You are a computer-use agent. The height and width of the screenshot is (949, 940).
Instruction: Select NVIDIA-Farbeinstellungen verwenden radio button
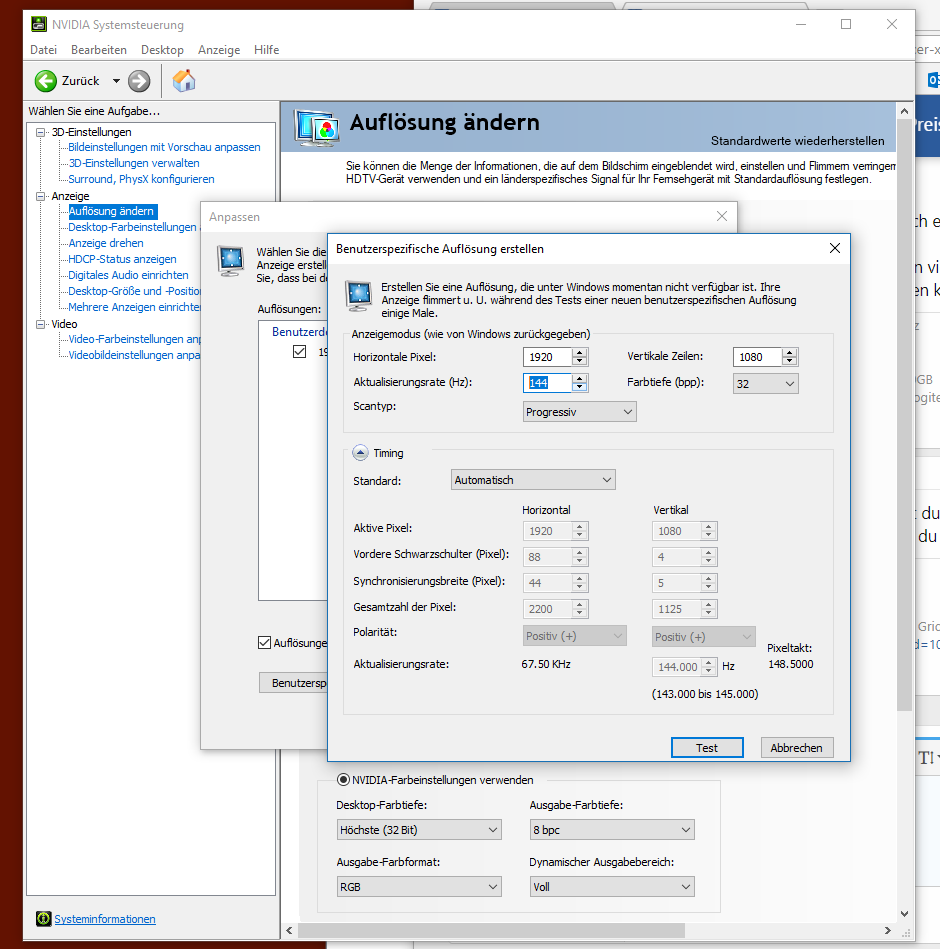click(343, 780)
